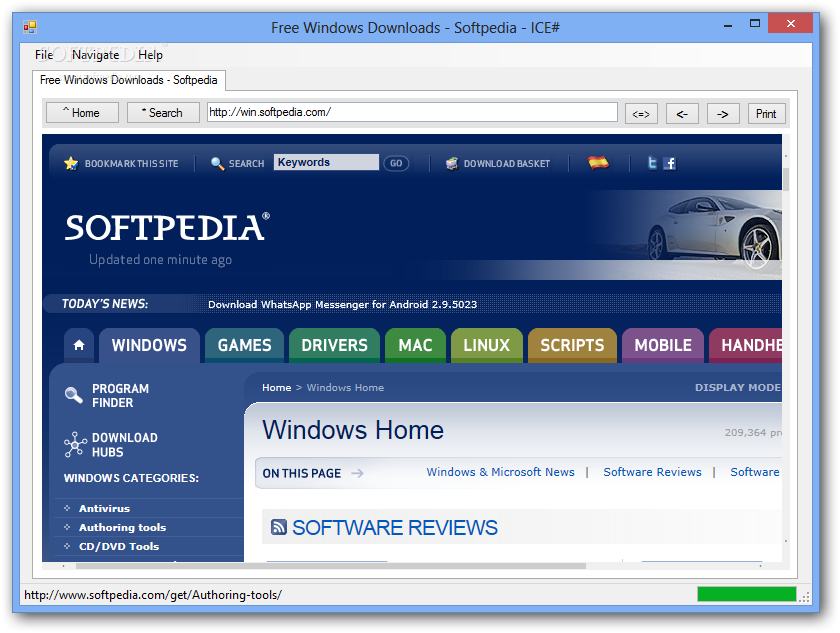Screen dimensions: 840x633
Task: Go back with the <- button
Action: [682, 114]
